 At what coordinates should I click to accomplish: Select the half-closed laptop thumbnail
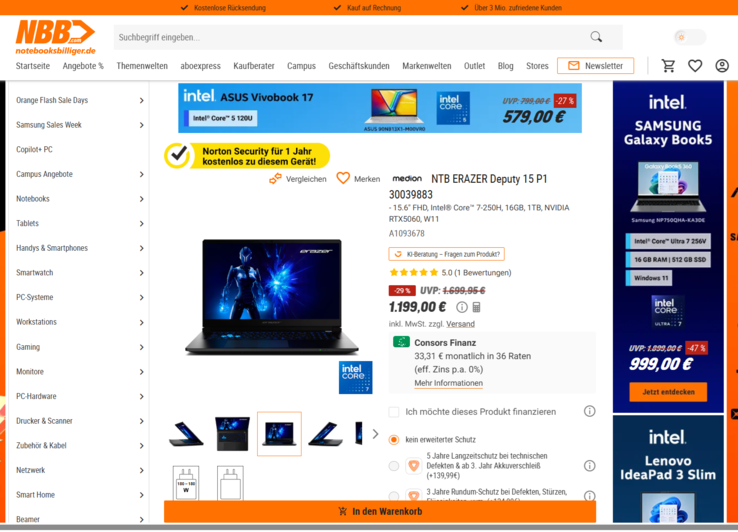coord(326,434)
